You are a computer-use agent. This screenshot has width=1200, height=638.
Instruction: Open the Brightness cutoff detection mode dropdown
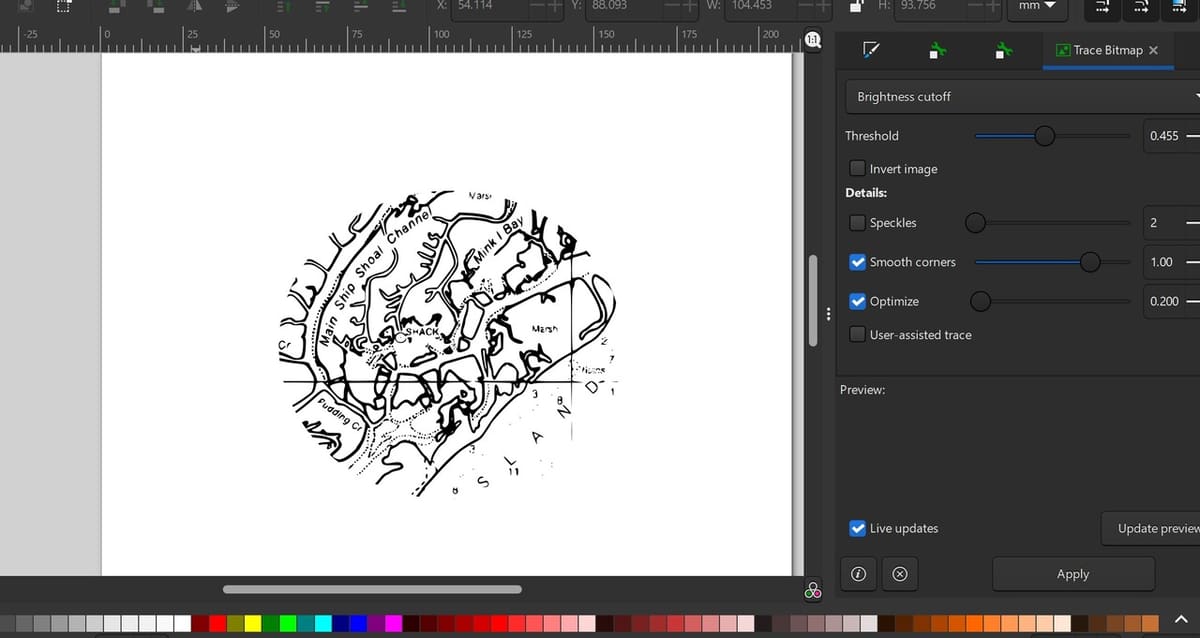[x=1020, y=96]
